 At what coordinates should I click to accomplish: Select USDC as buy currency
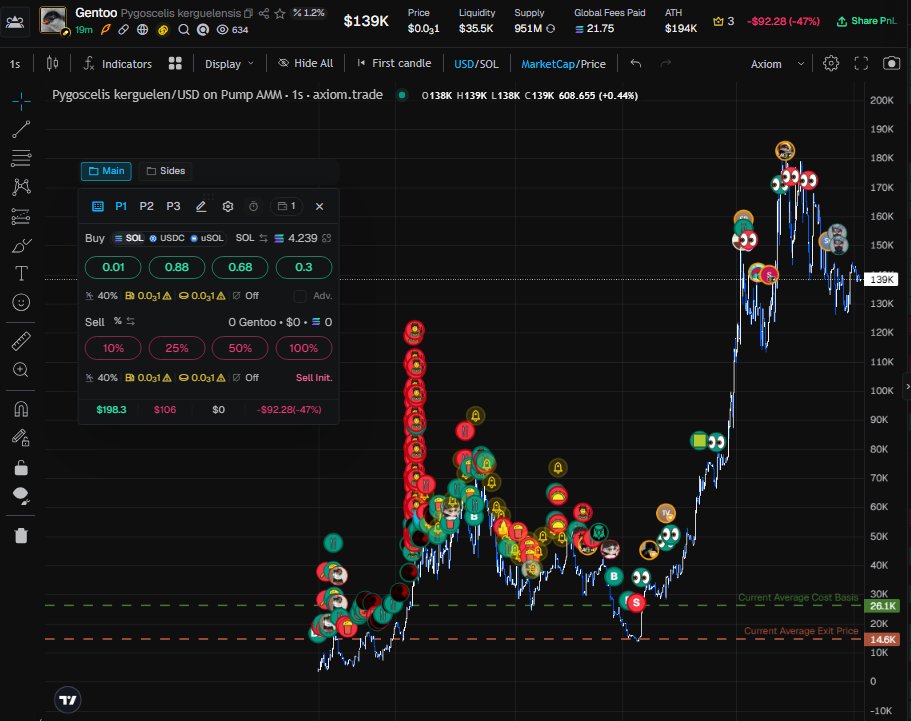[x=167, y=238]
